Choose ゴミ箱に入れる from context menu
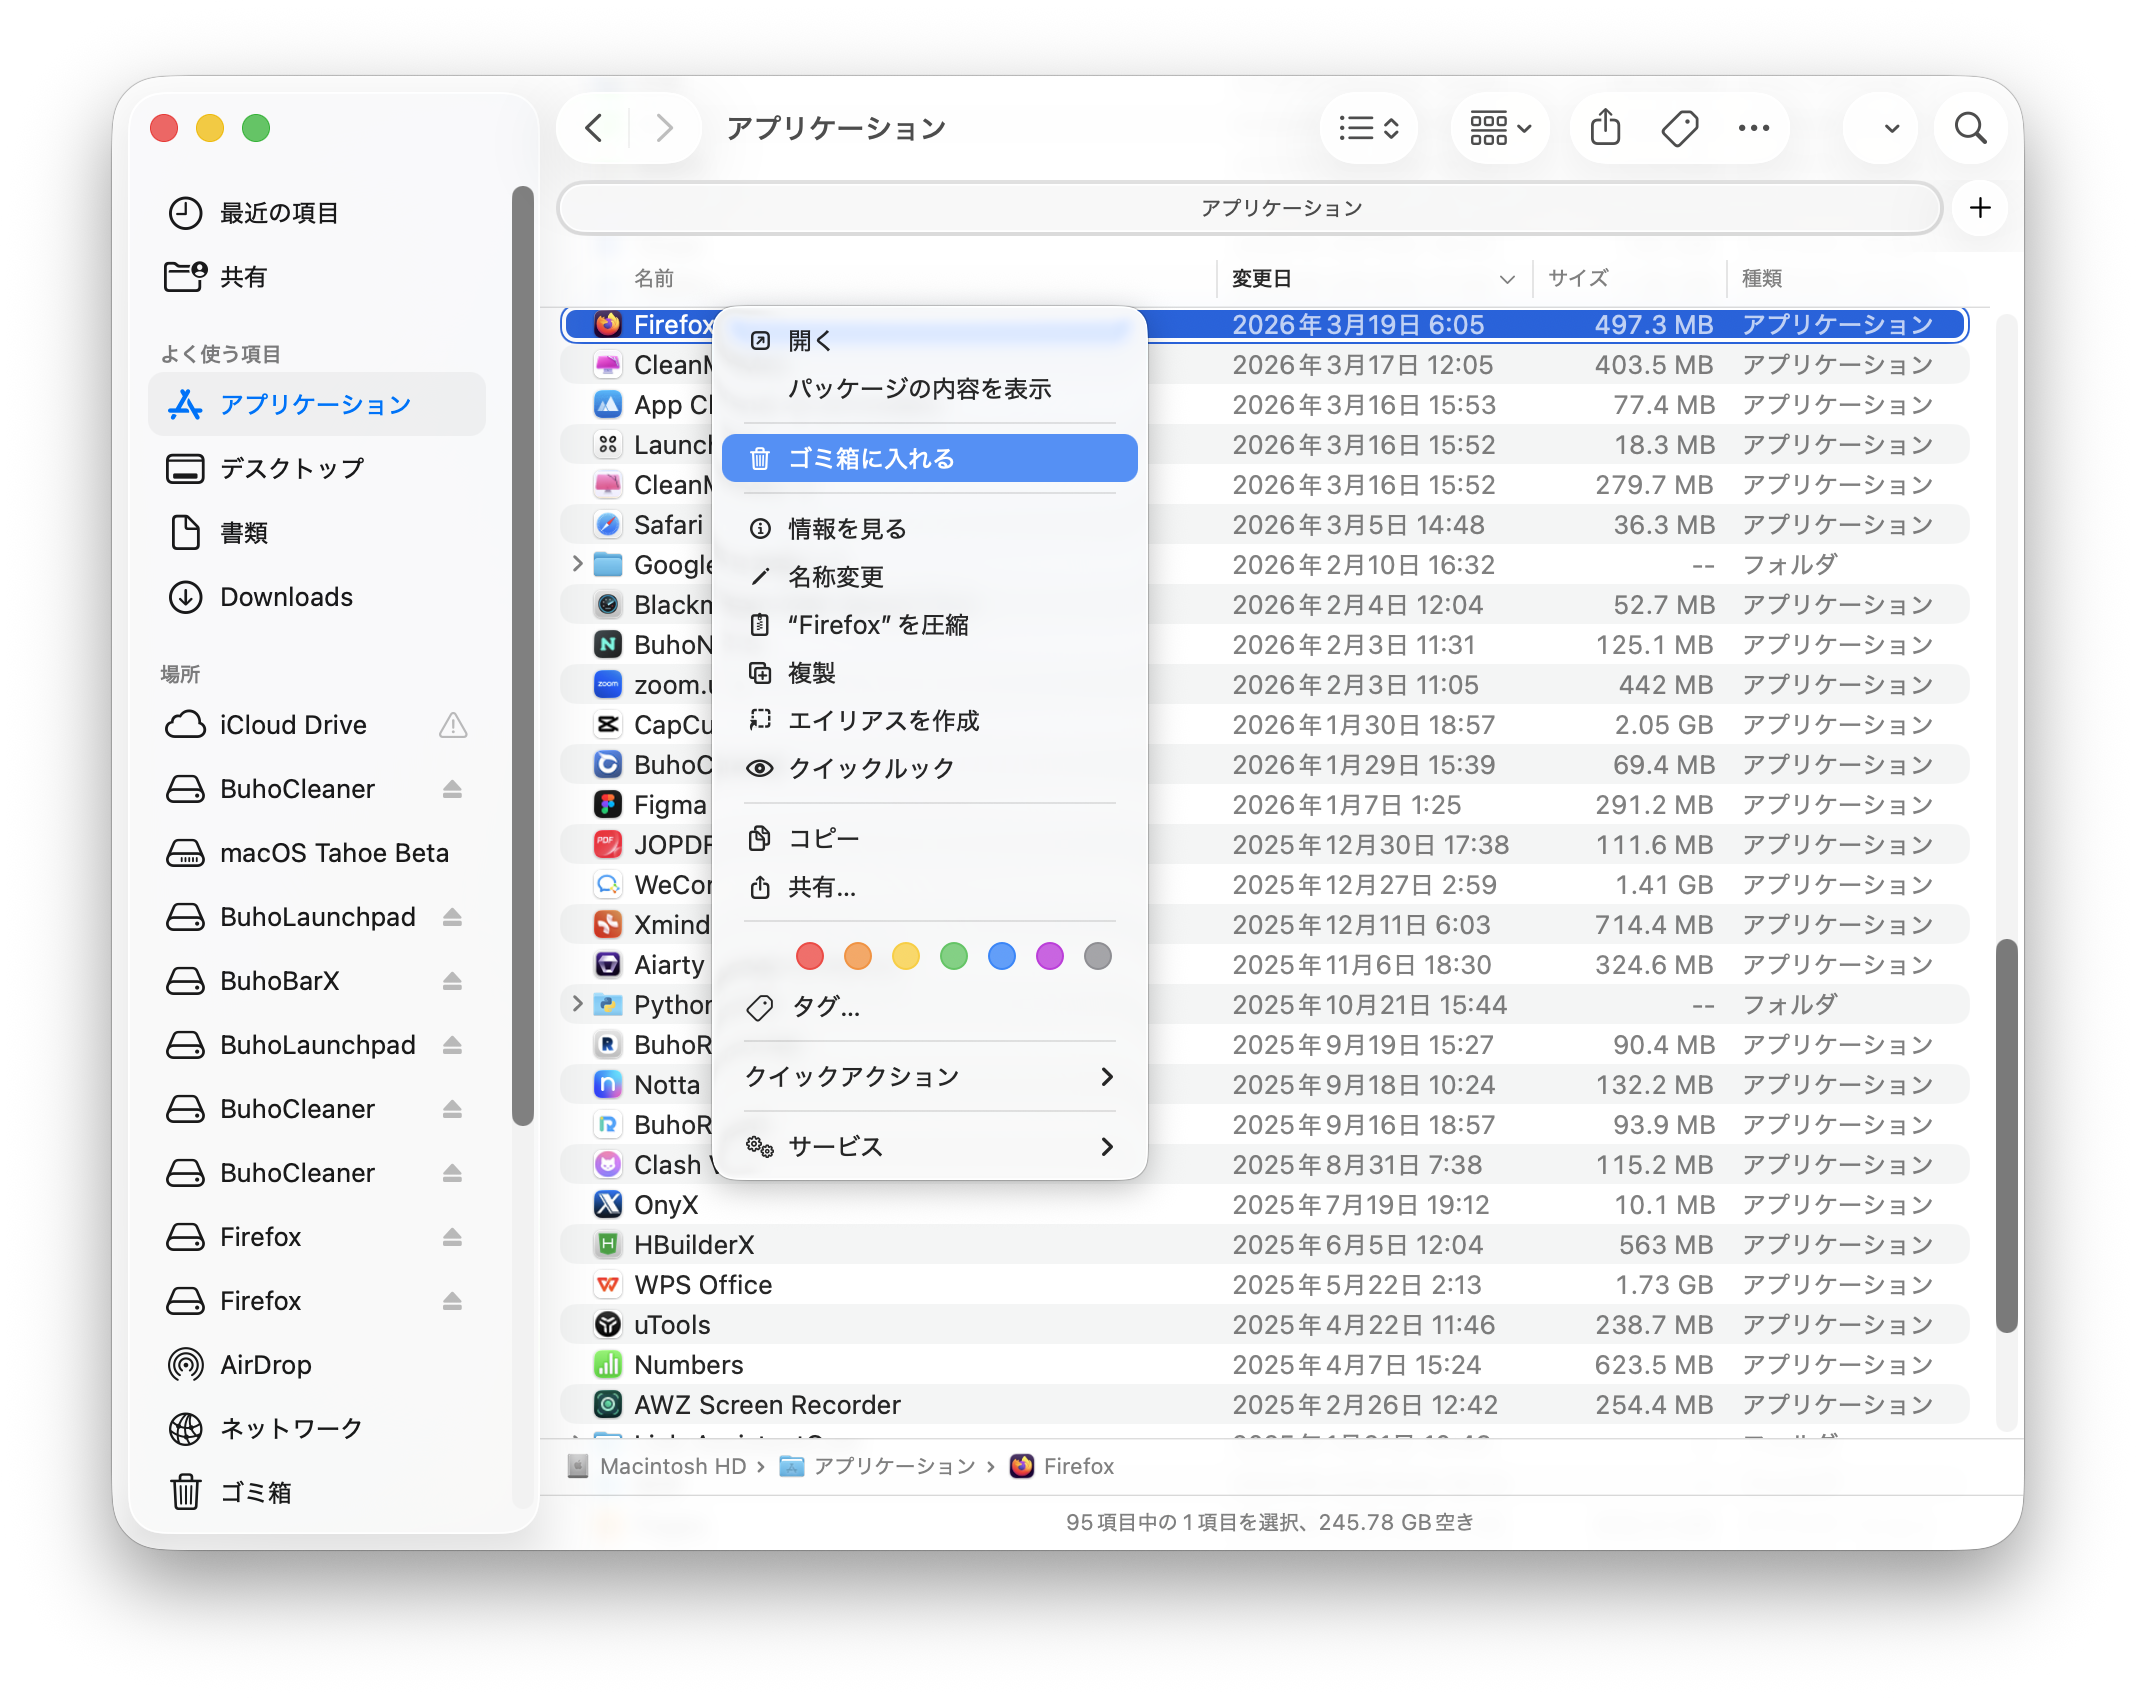Viewport: 2136px width, 1698px height. [x=930, y=459]
